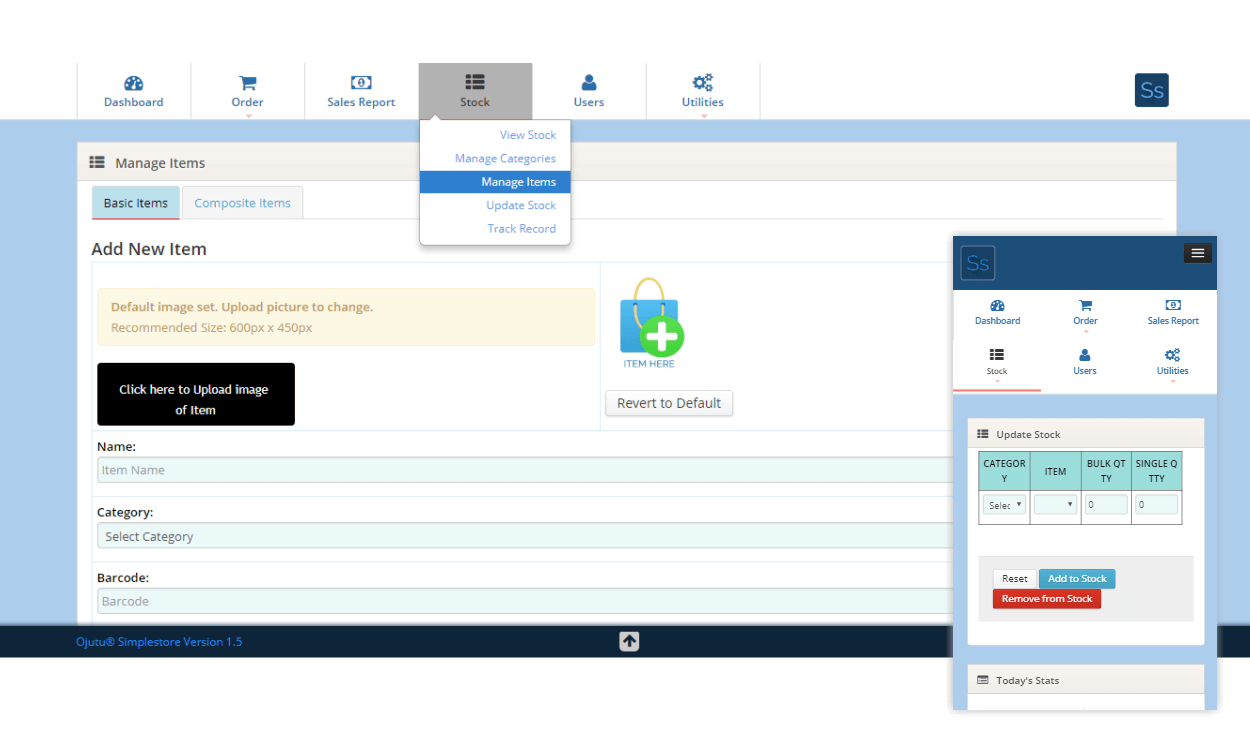Click the Reset button in Update Stock
Image resolution: width=1250 pixels, height=750 pixels.
click(x=1015, y=579)
